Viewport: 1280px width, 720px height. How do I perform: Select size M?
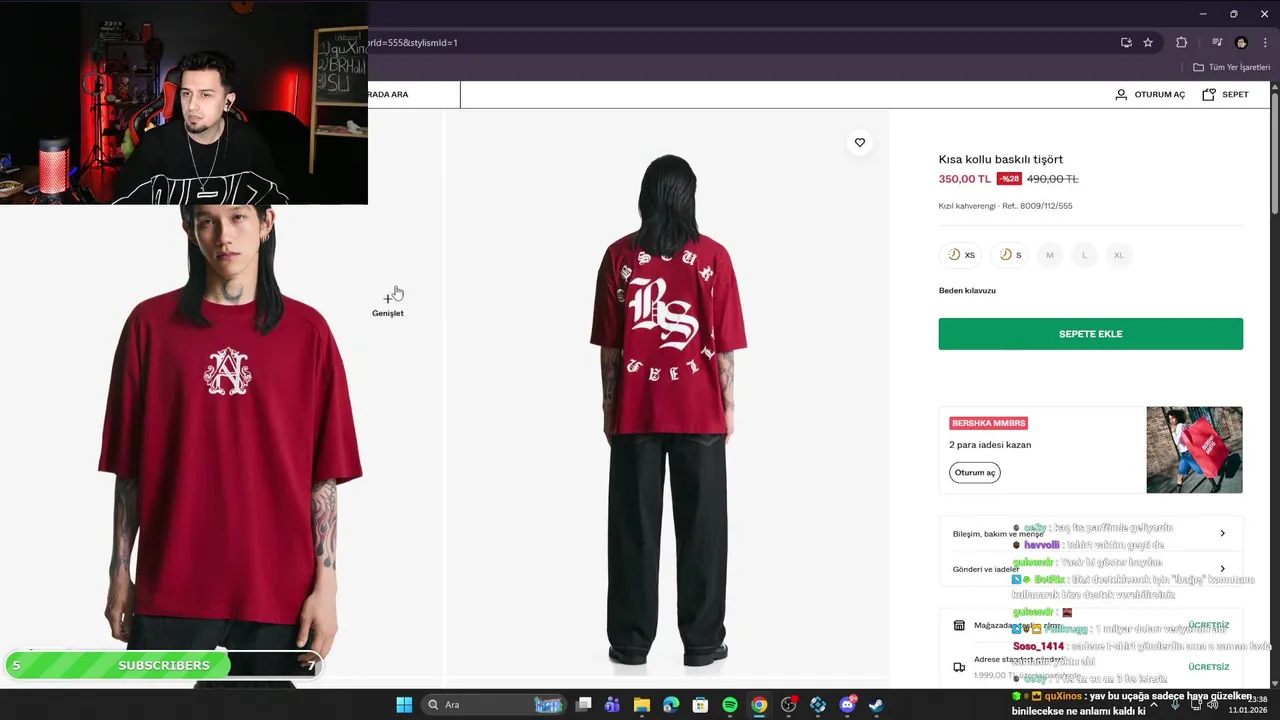click(x=1050, y=255)
